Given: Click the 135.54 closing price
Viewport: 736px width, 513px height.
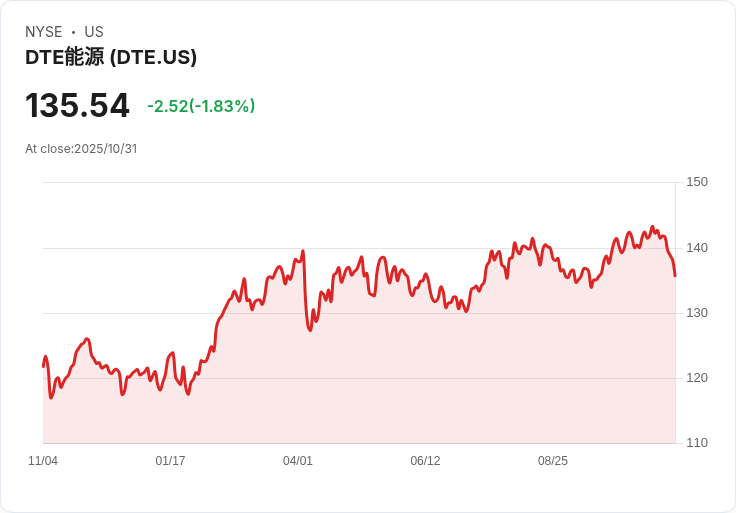Looking at the screenshot, I should 77,106.
